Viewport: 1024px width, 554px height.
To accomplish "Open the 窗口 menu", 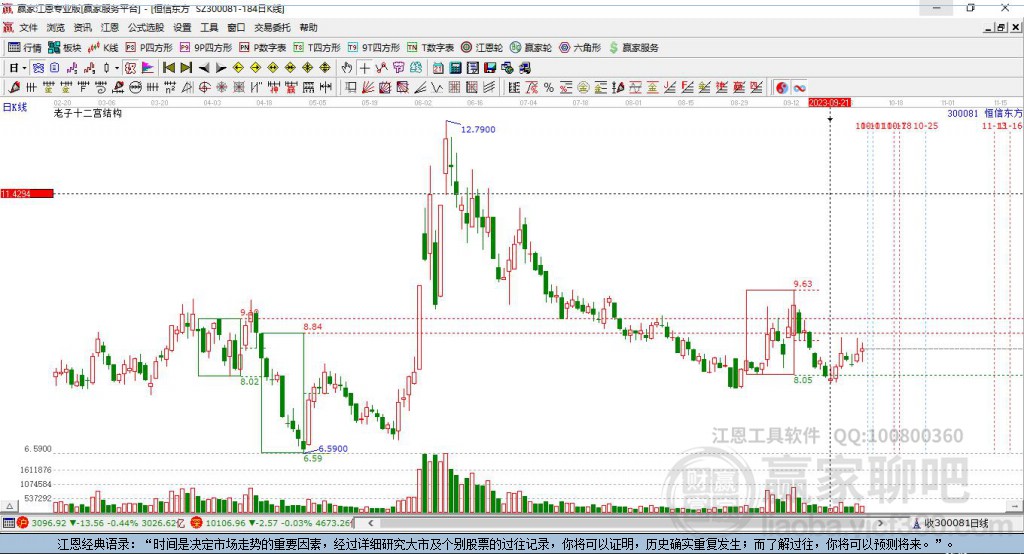I will coord(236,27).
